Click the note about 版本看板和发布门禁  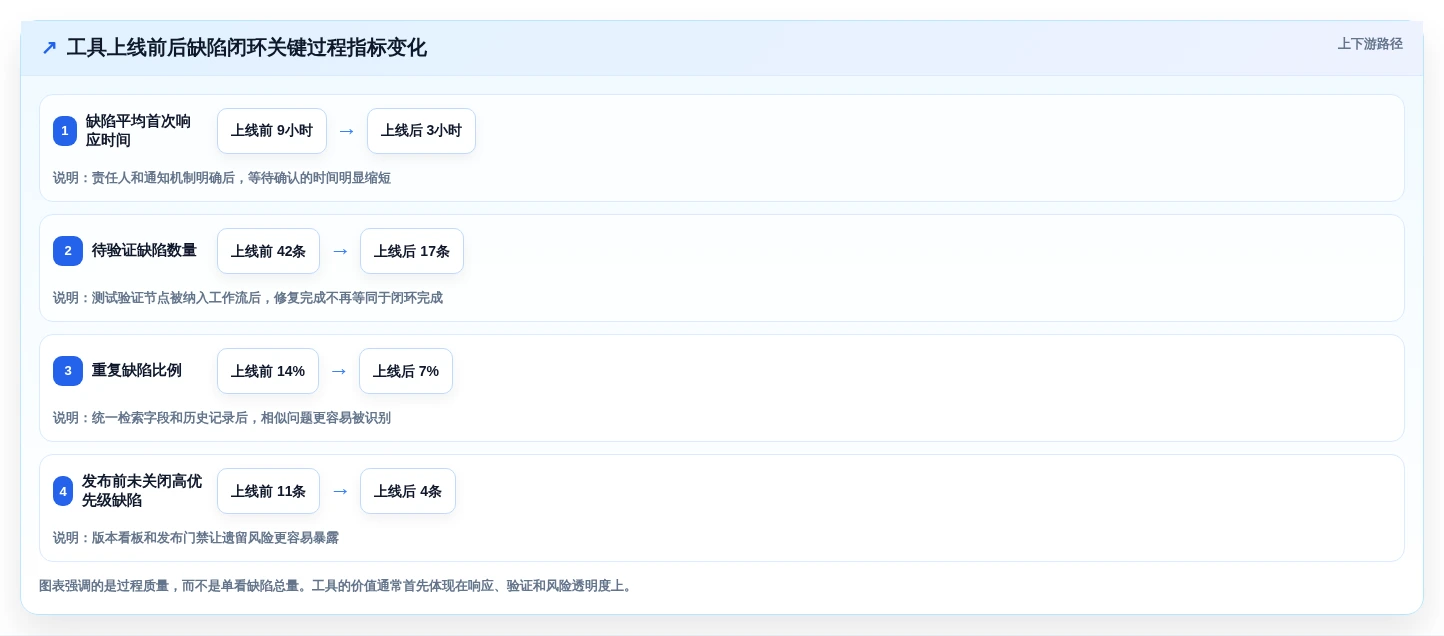point(196,538)
